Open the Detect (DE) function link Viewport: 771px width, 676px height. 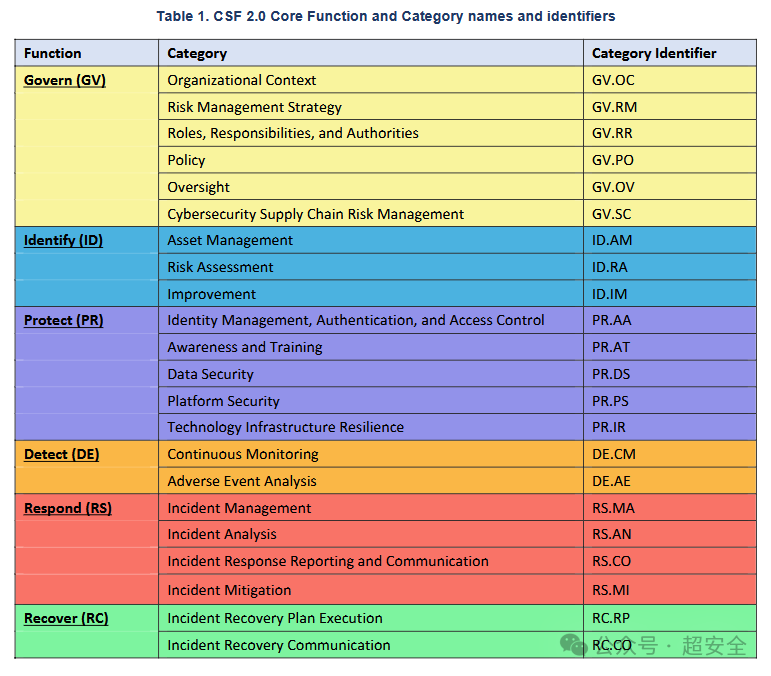pyautogui.click(x=61, y=454)
